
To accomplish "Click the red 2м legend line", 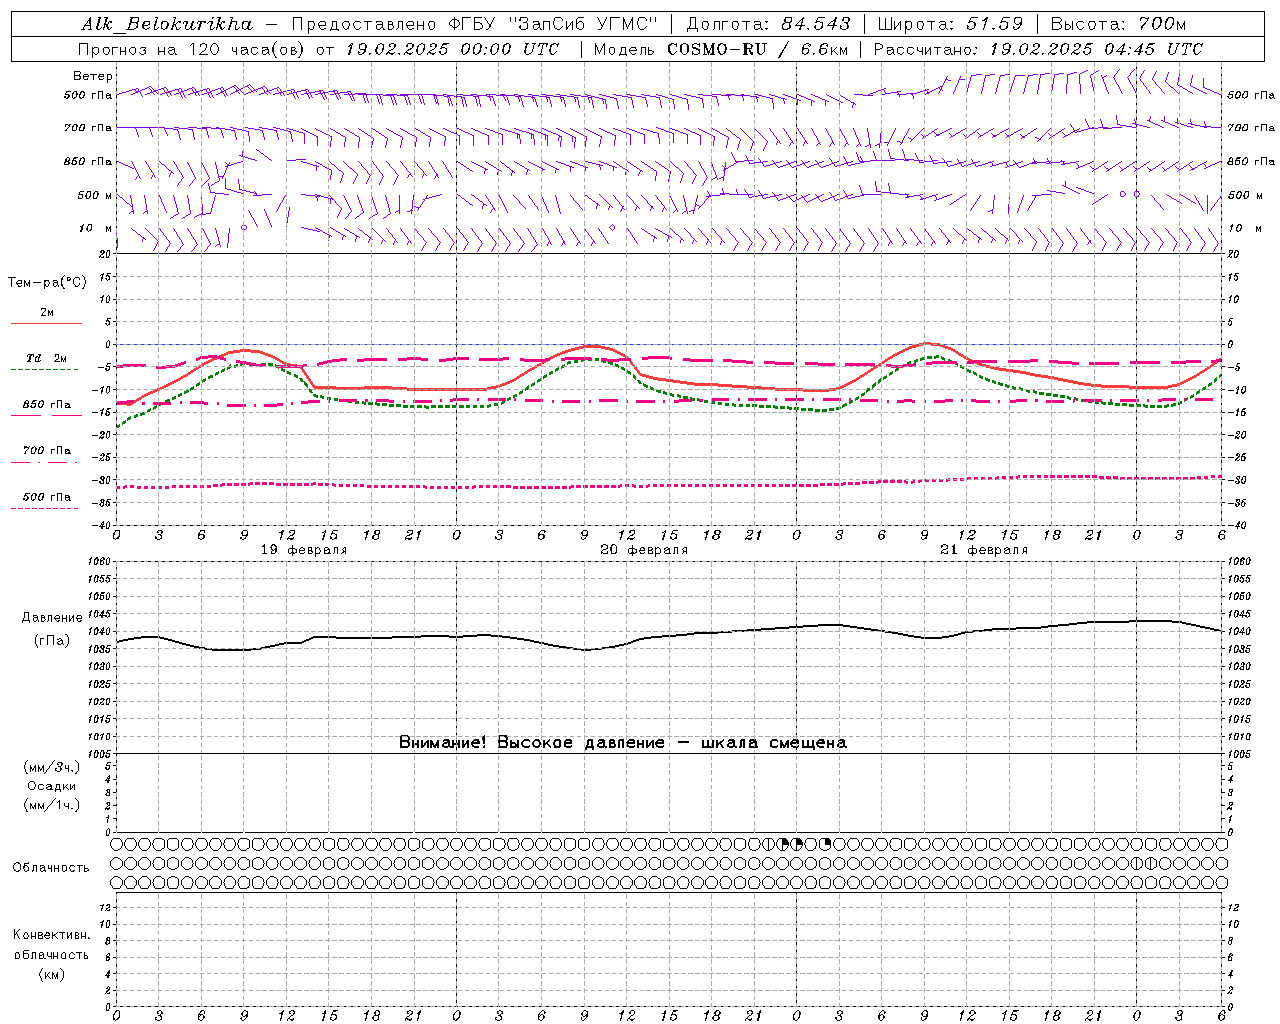I will [46, 323].
